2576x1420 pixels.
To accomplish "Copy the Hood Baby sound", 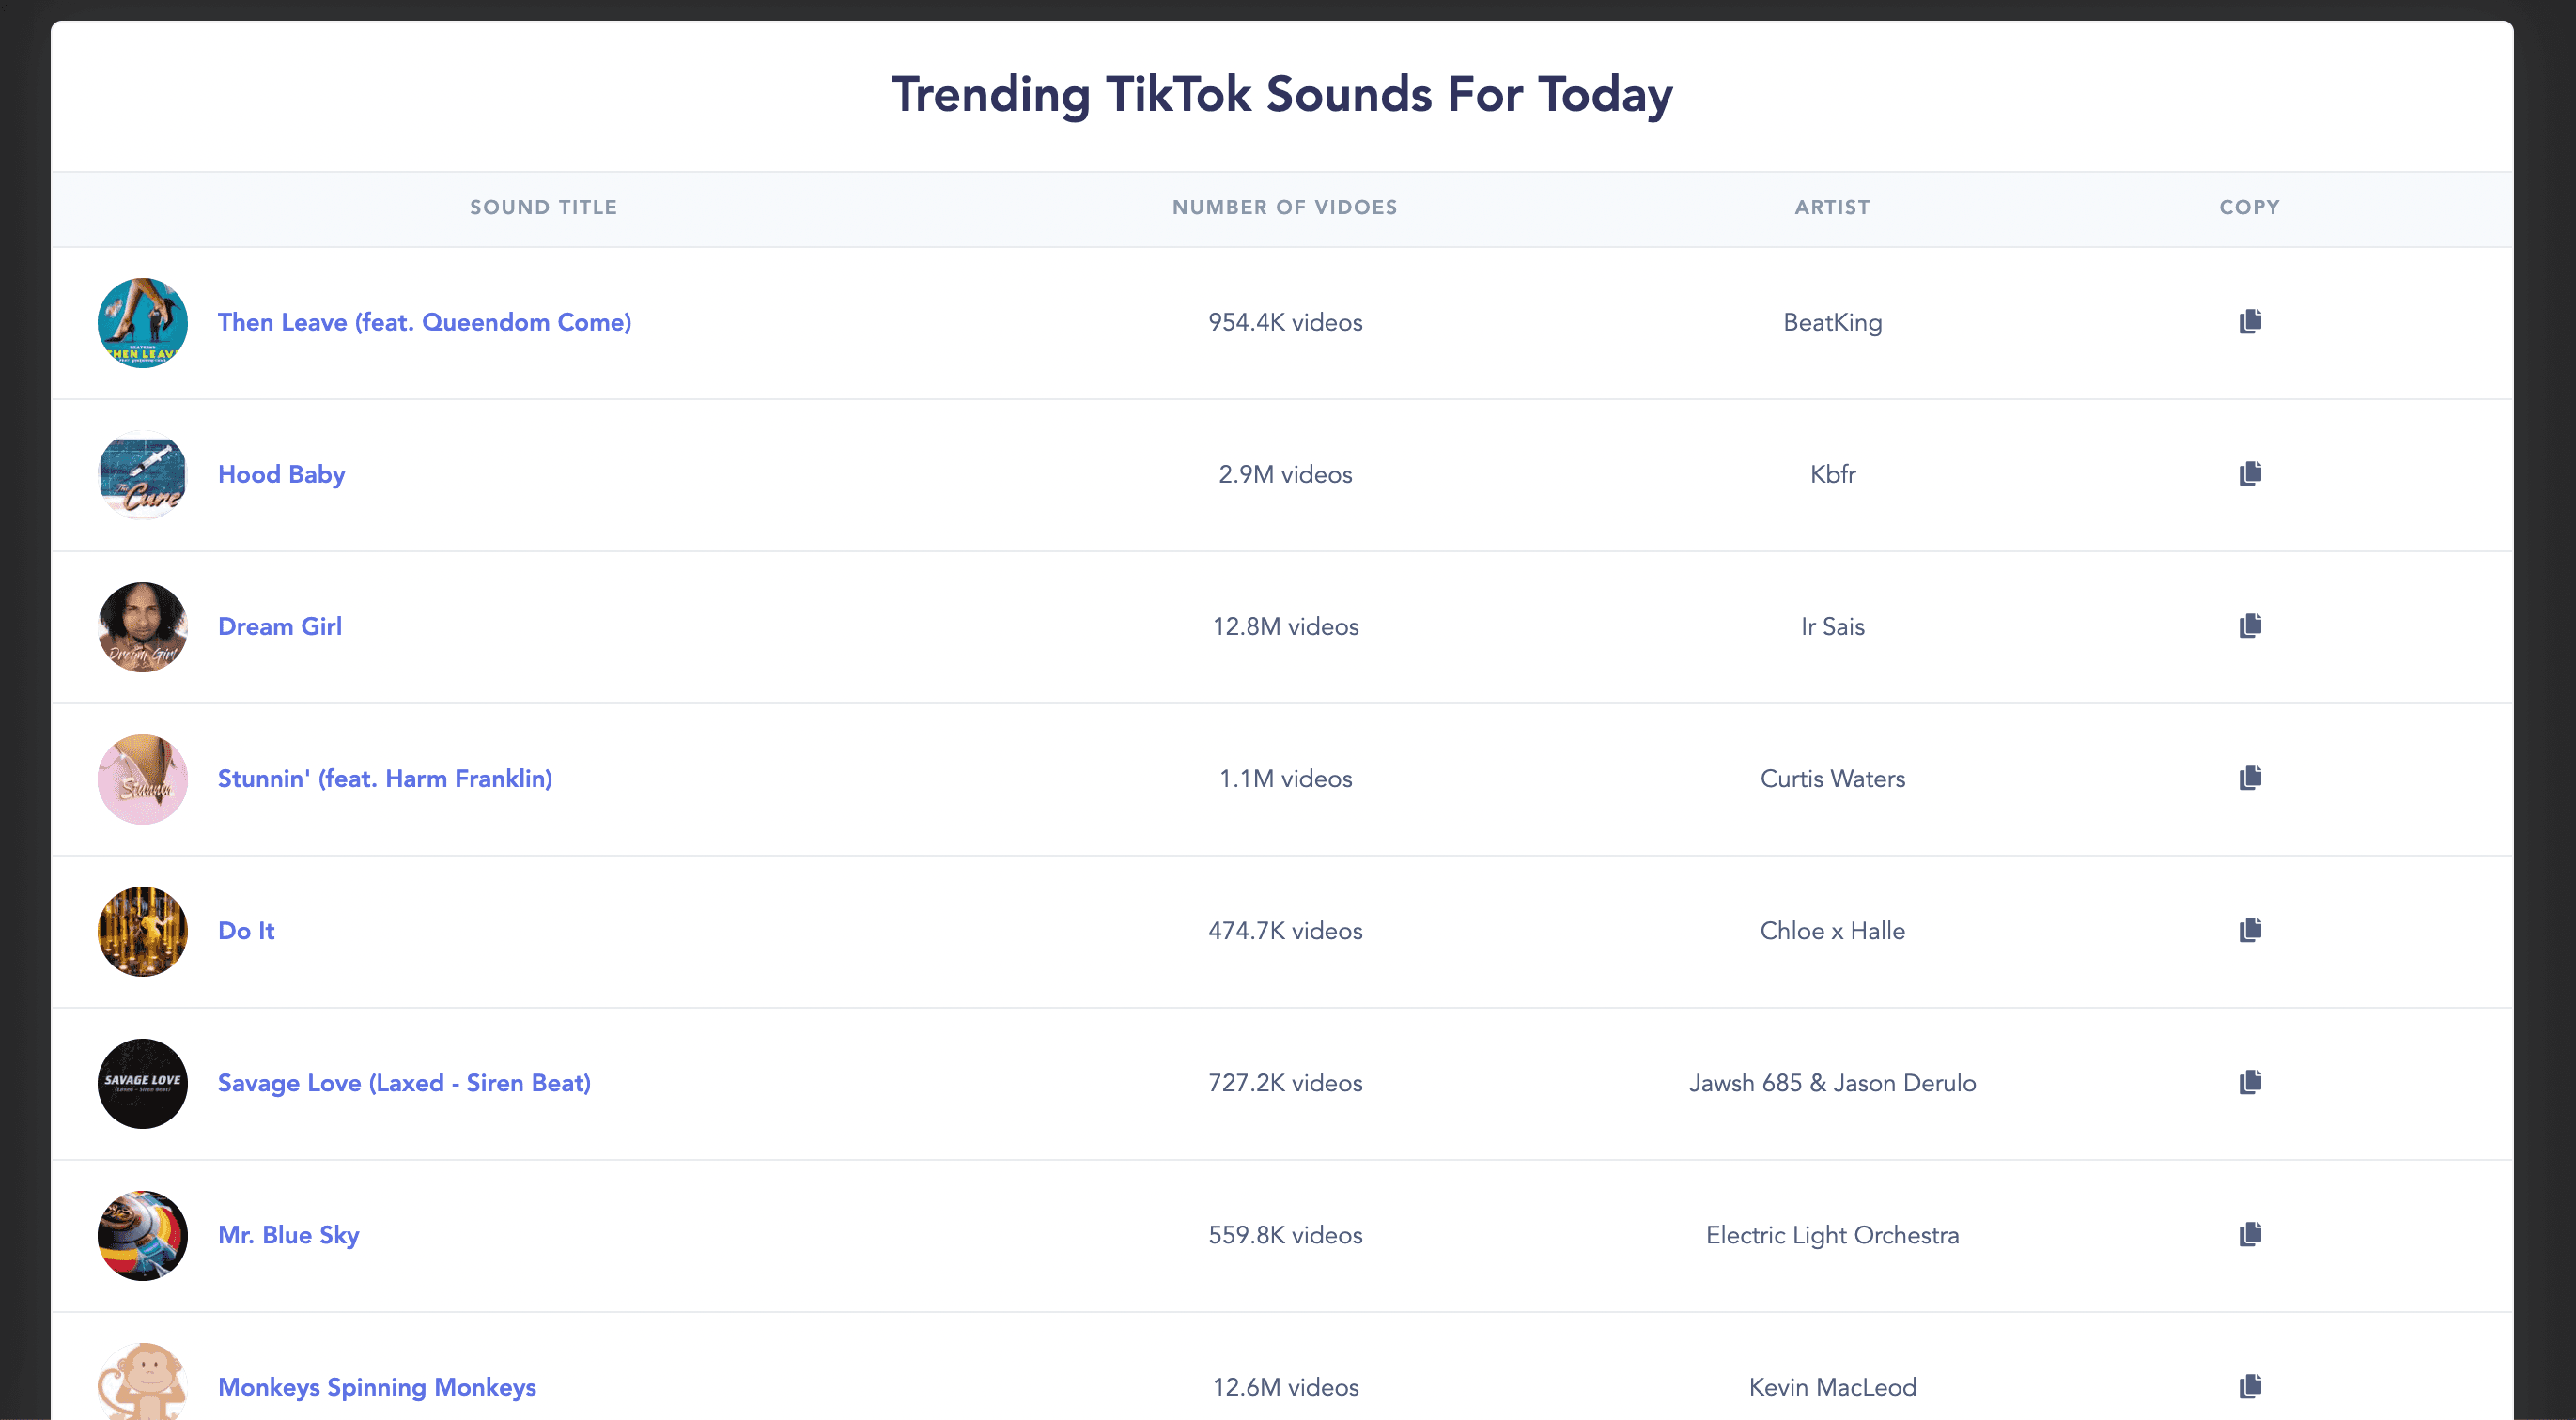I will click(2250, 473).
